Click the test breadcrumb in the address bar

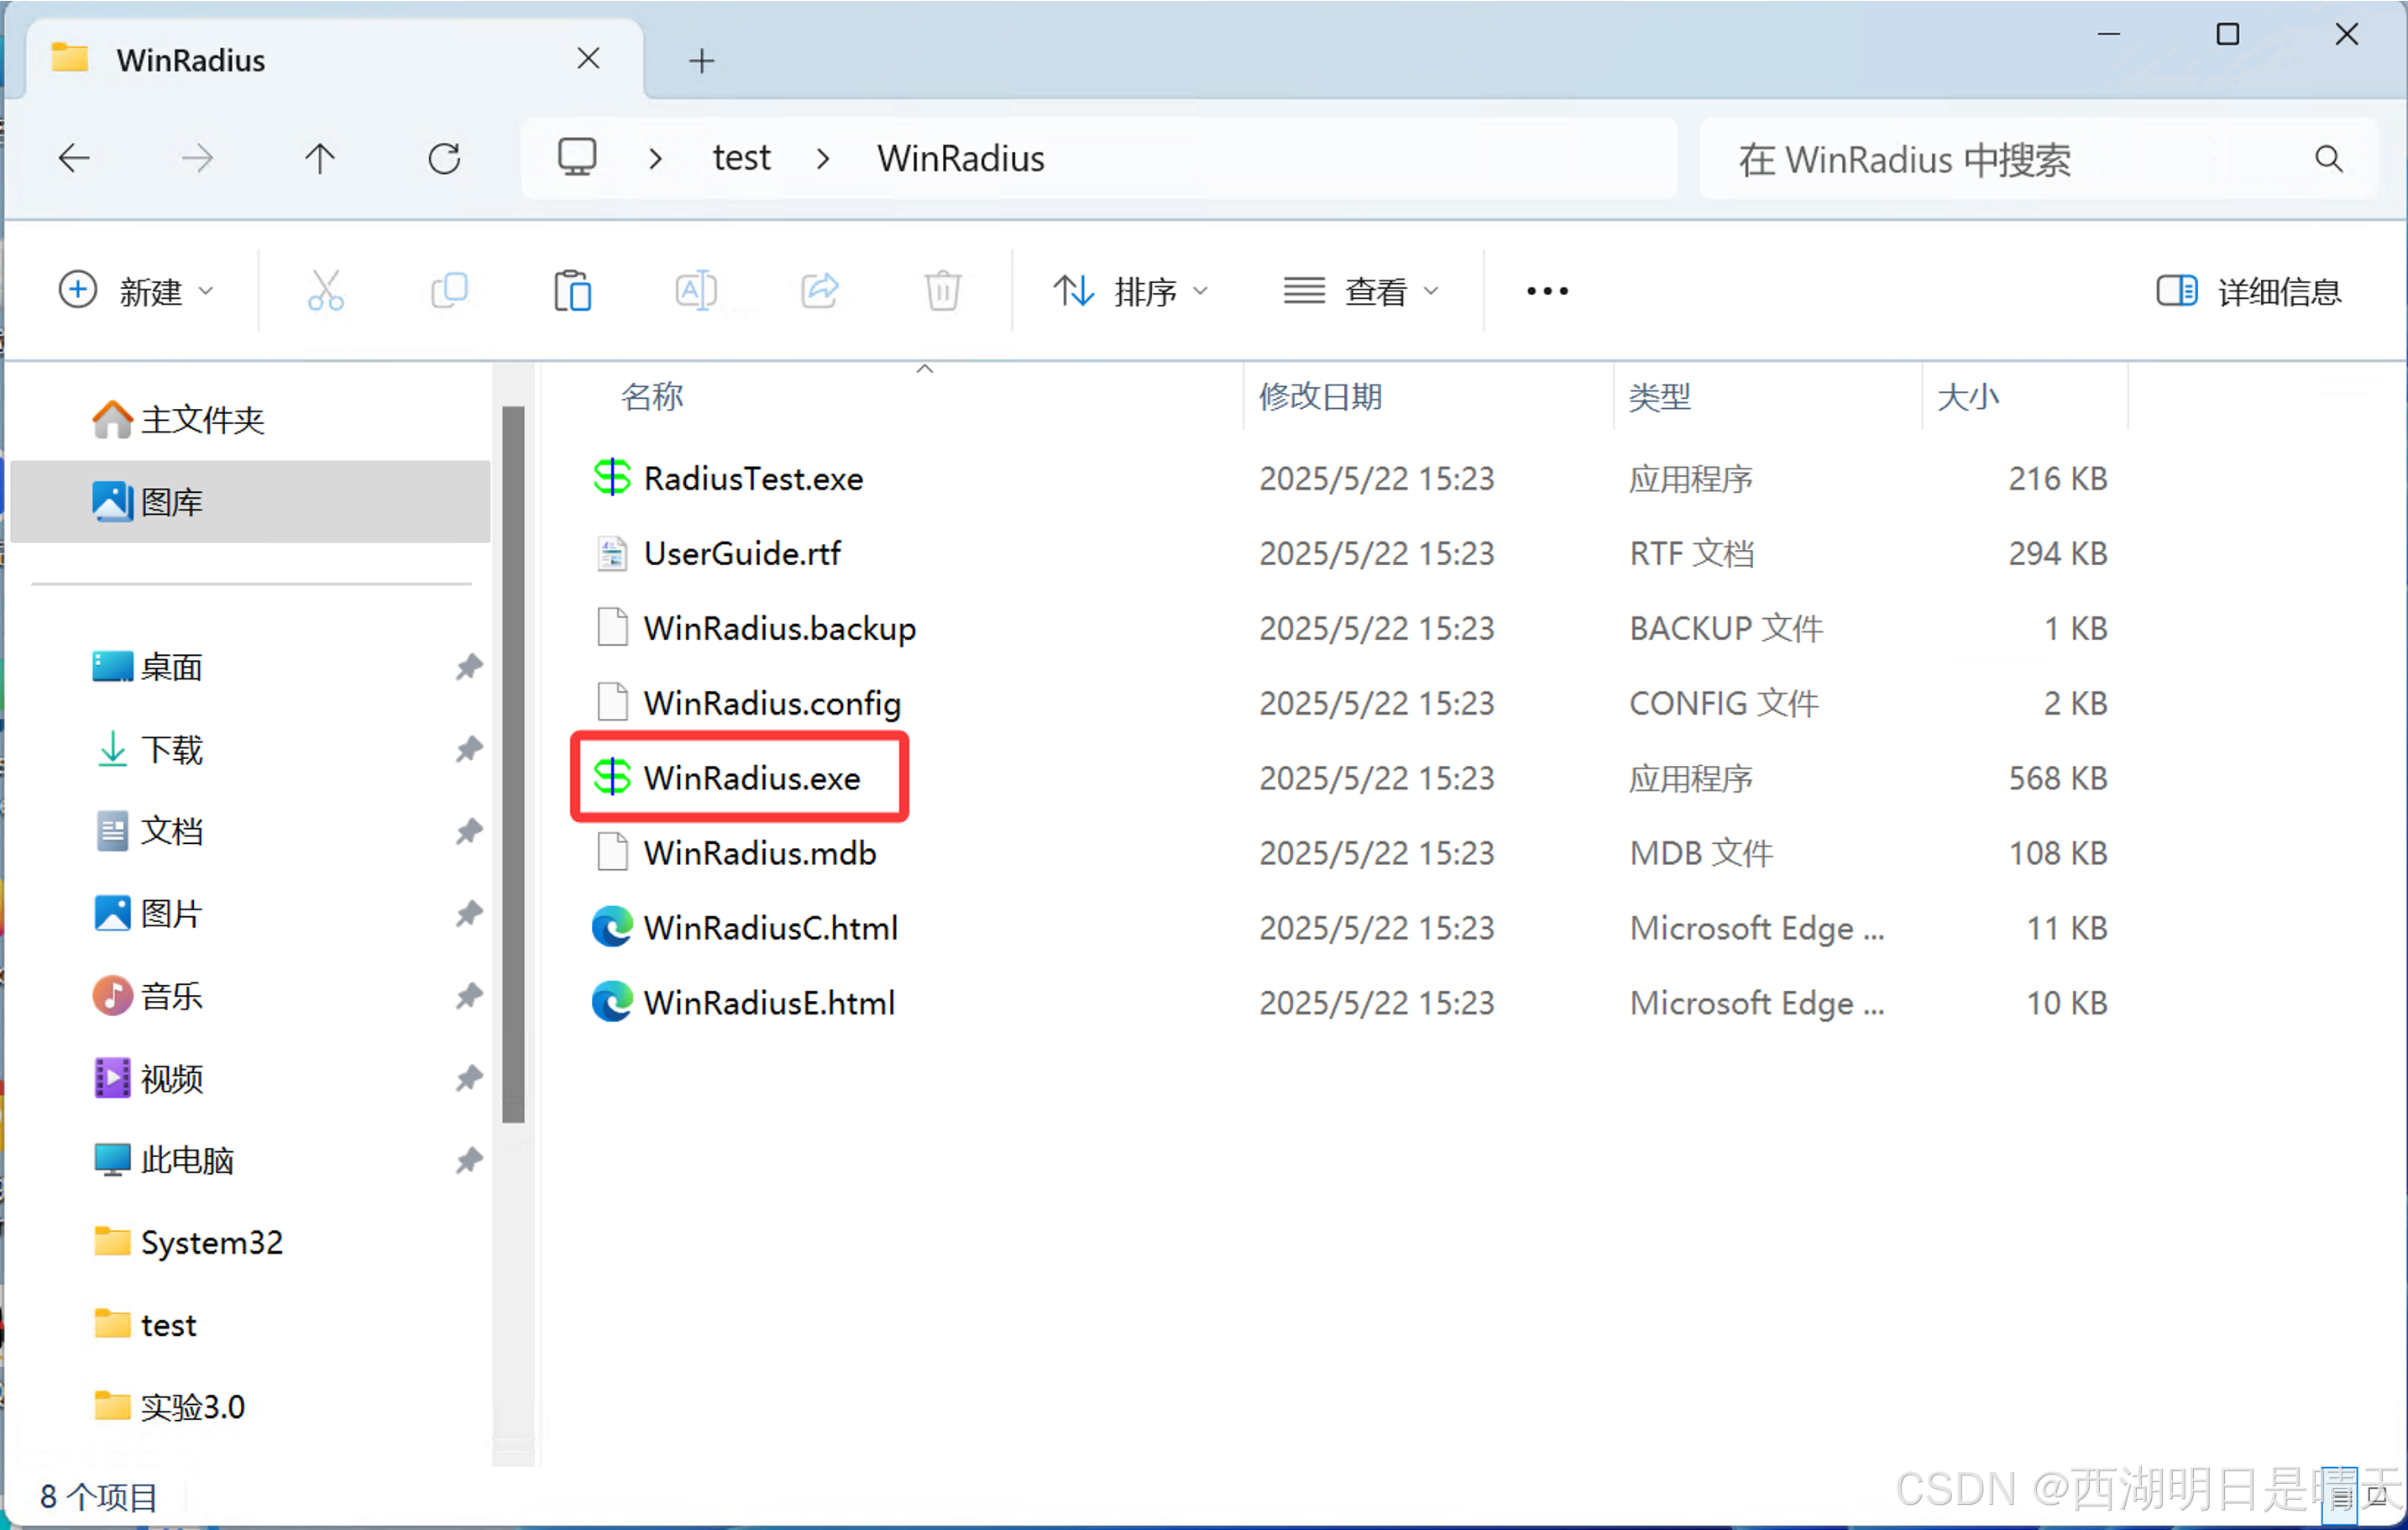point(741,157)
